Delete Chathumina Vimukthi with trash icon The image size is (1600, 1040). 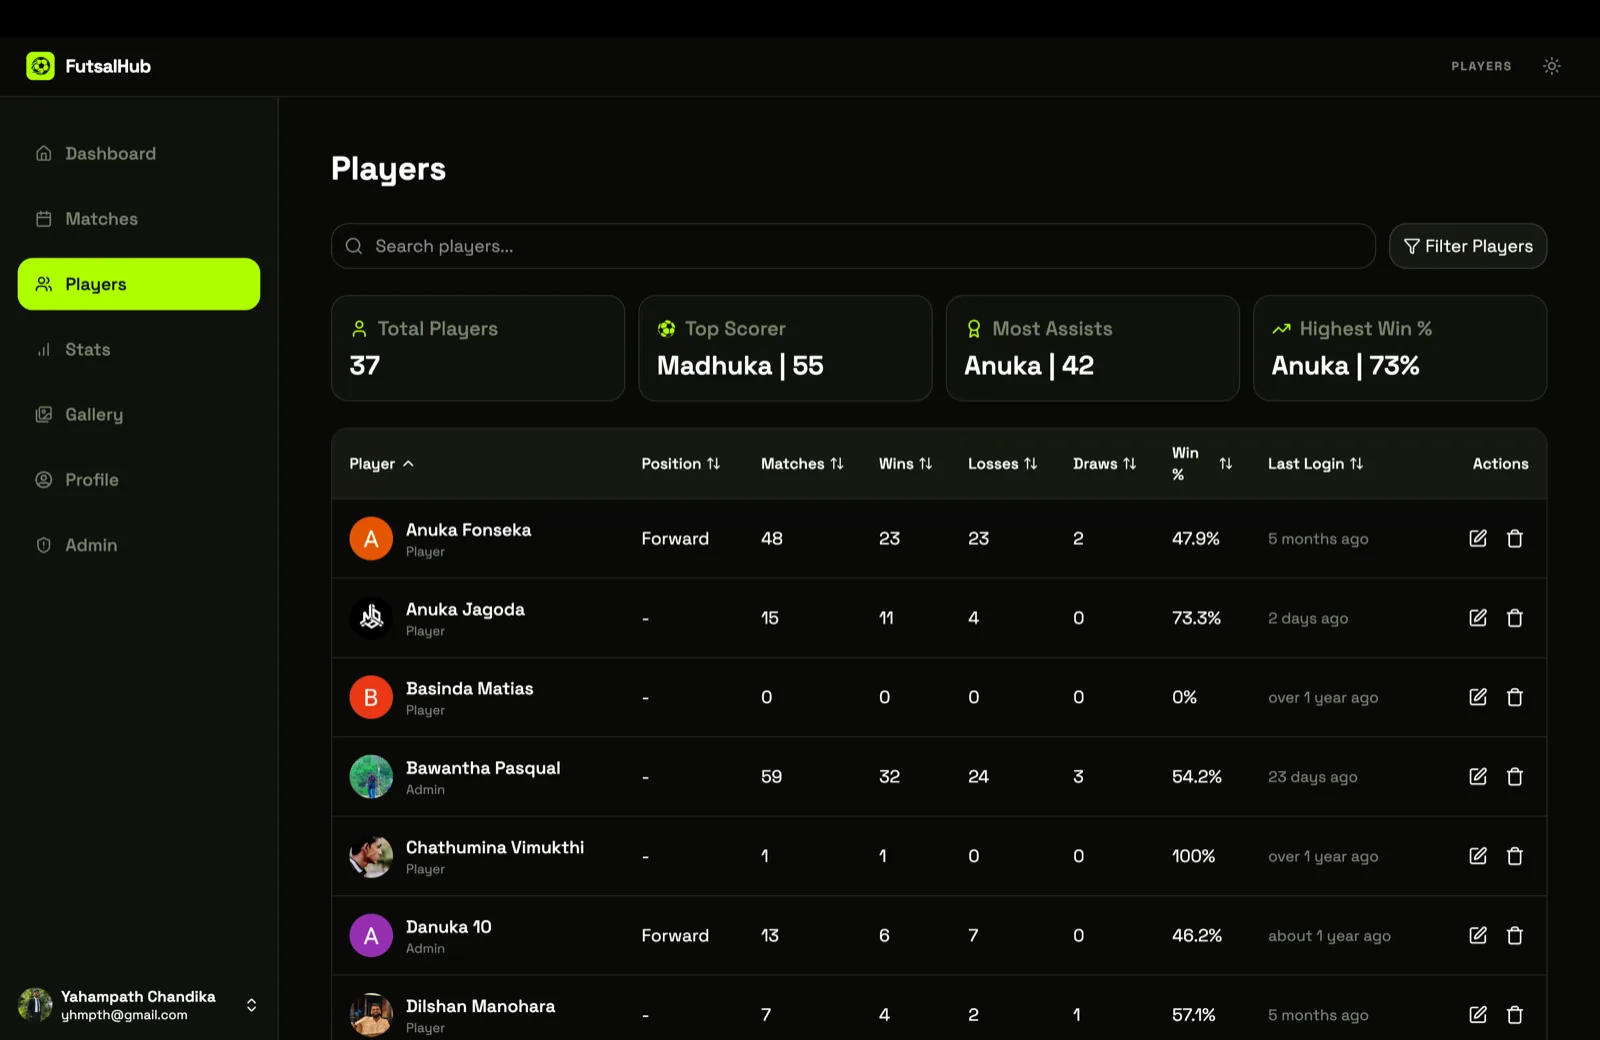[1515, 856]
